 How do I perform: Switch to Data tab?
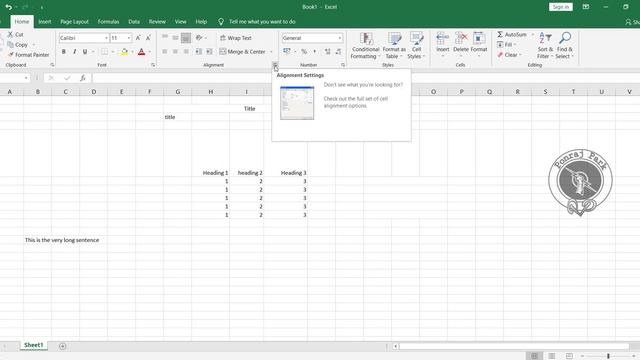[x=134, y=22]
